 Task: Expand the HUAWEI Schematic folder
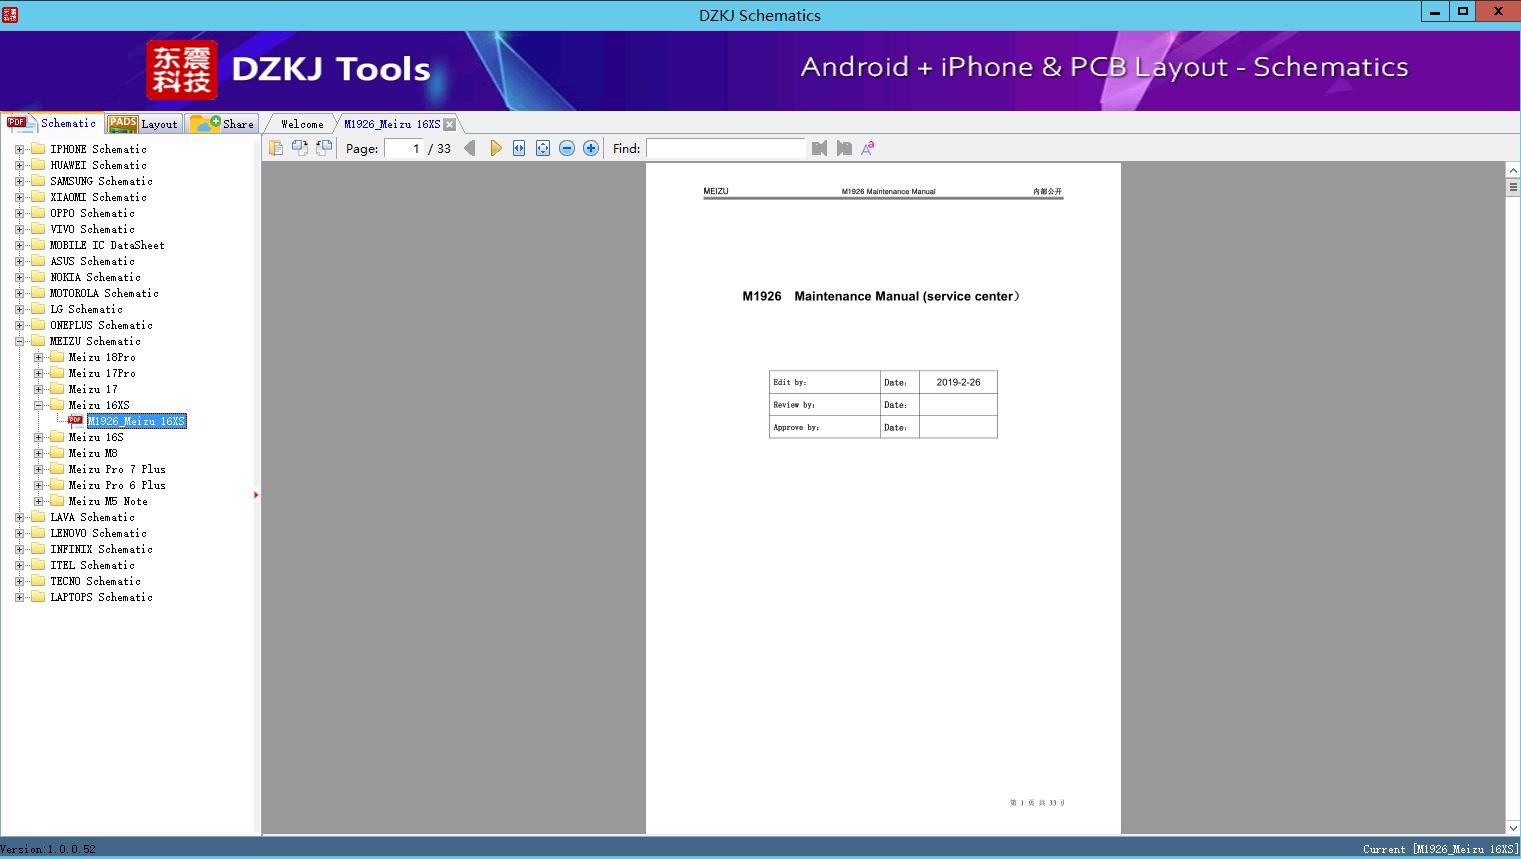coord(19,165)
